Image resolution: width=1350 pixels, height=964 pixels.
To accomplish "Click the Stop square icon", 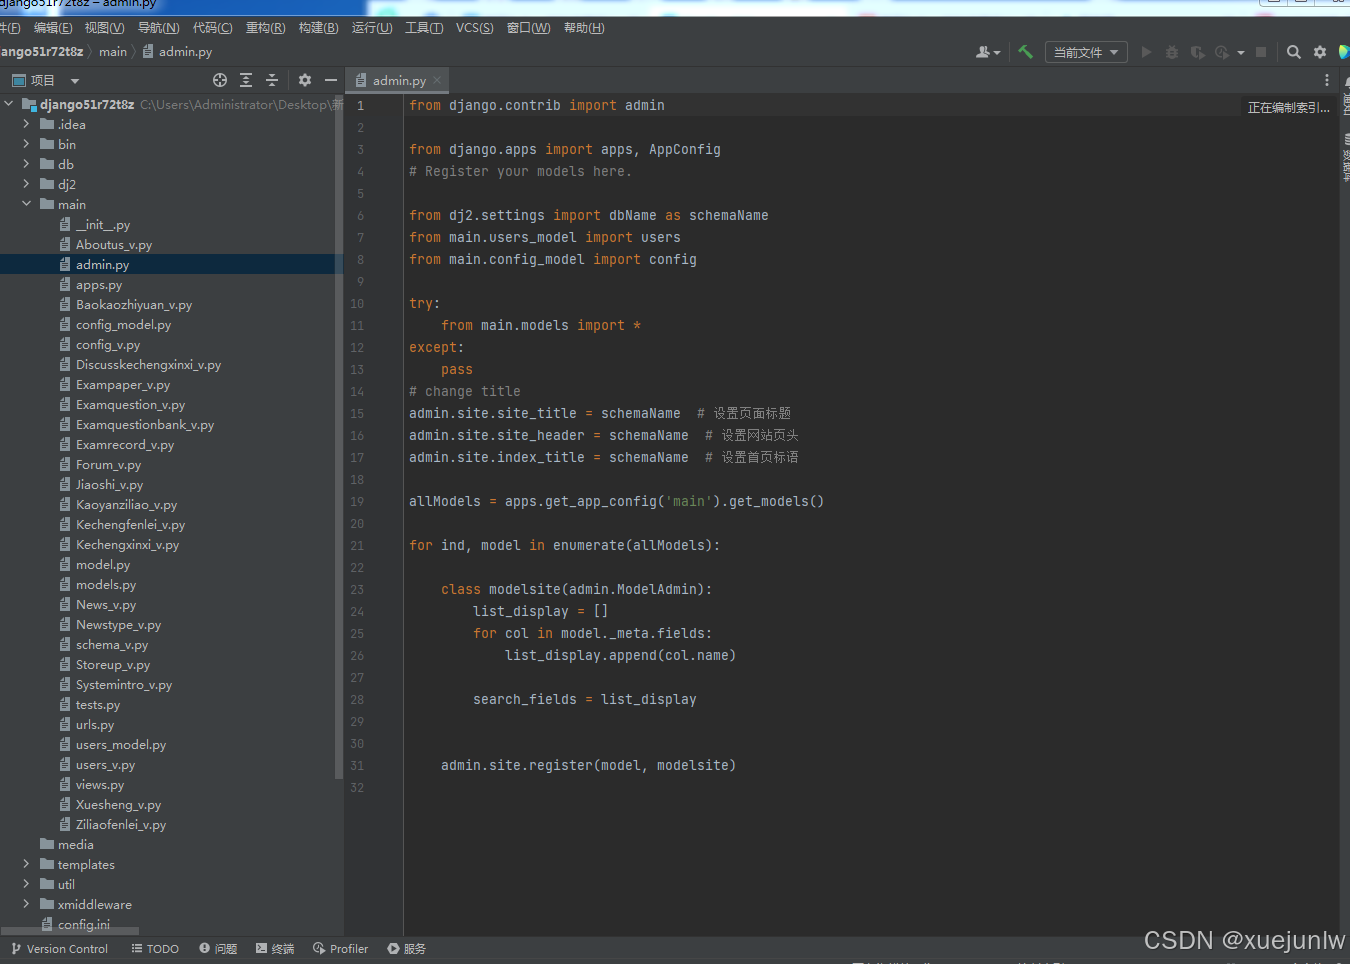I will pos(1261,52).
